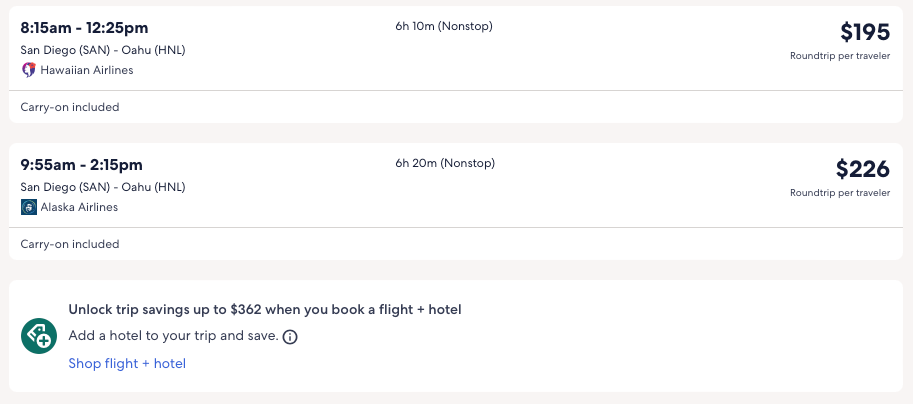Click the $195 roundtrip price
Screen dimensions: 913x404
coord(864,32)
